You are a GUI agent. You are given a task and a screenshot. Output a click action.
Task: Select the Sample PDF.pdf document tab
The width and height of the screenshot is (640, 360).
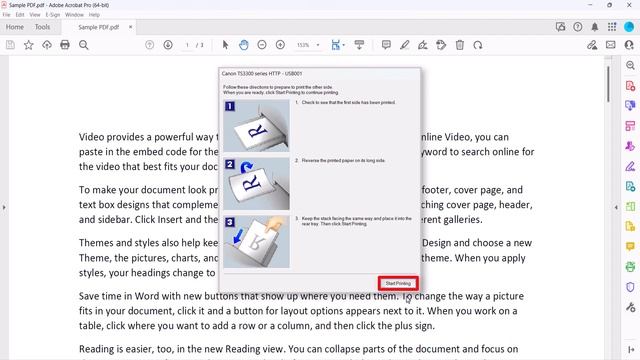98,27
